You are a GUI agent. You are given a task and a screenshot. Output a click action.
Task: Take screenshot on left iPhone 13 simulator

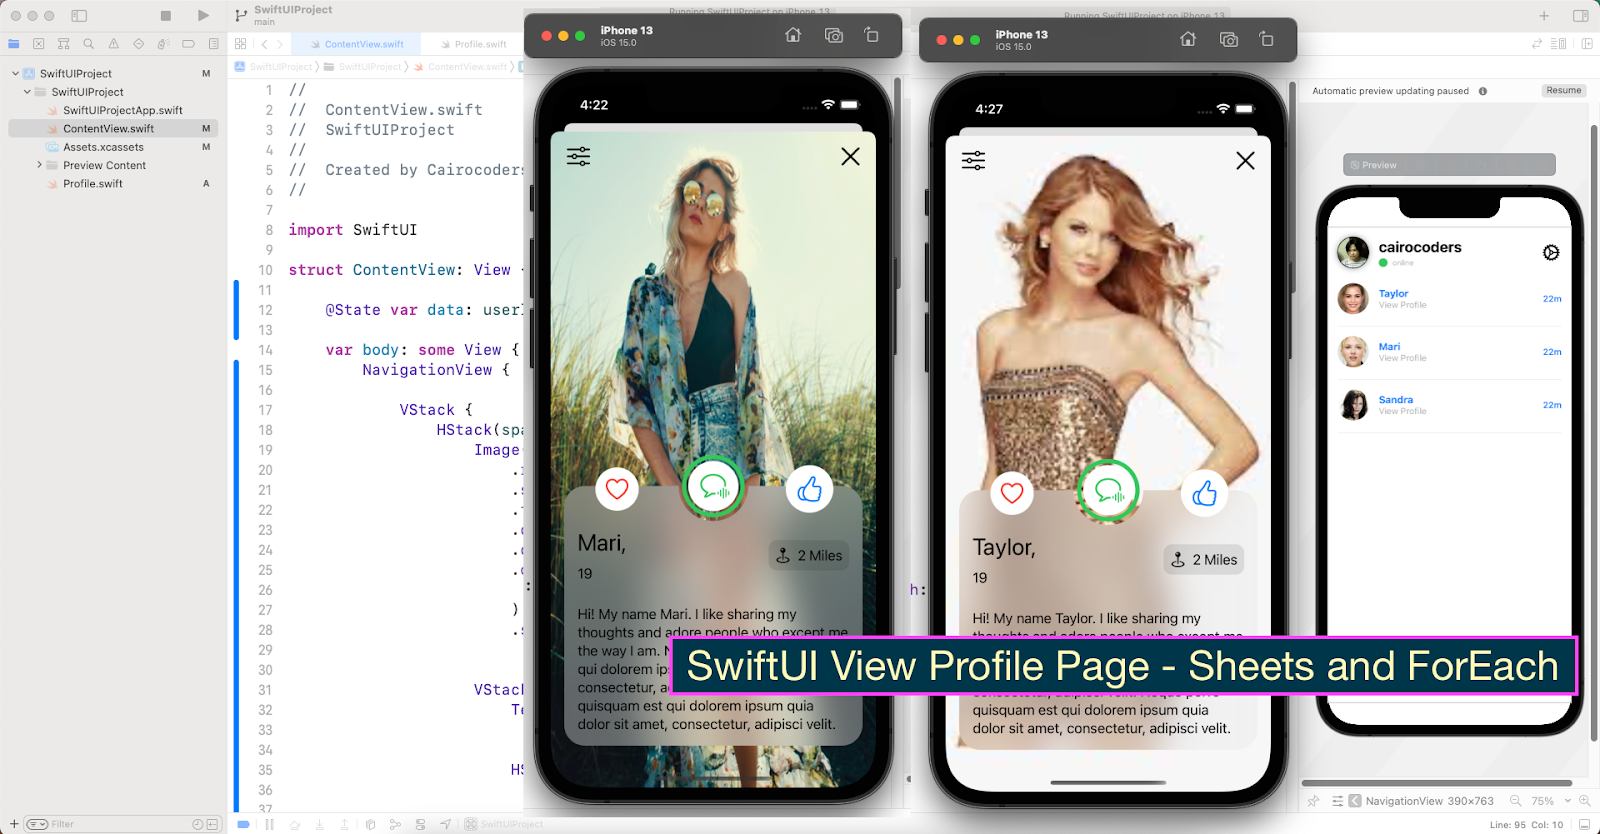click(833, 35)
